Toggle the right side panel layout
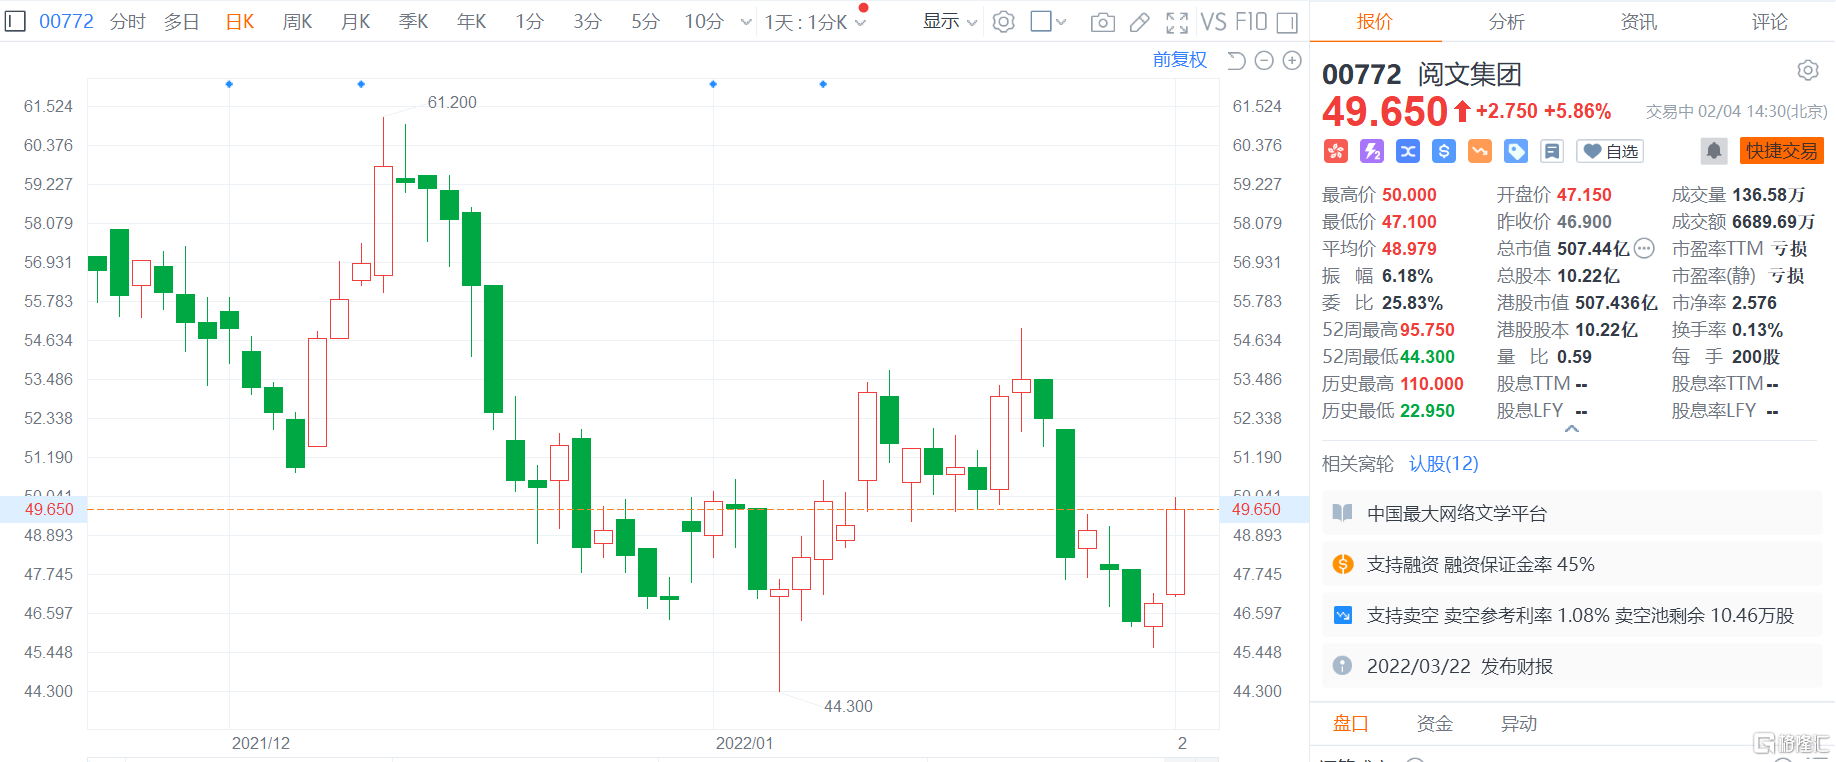 [1287, 22]
